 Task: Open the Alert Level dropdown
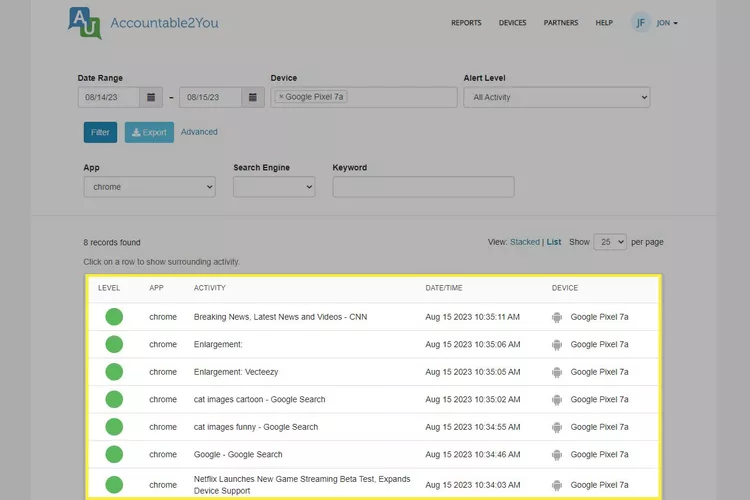tap(557, 97)
